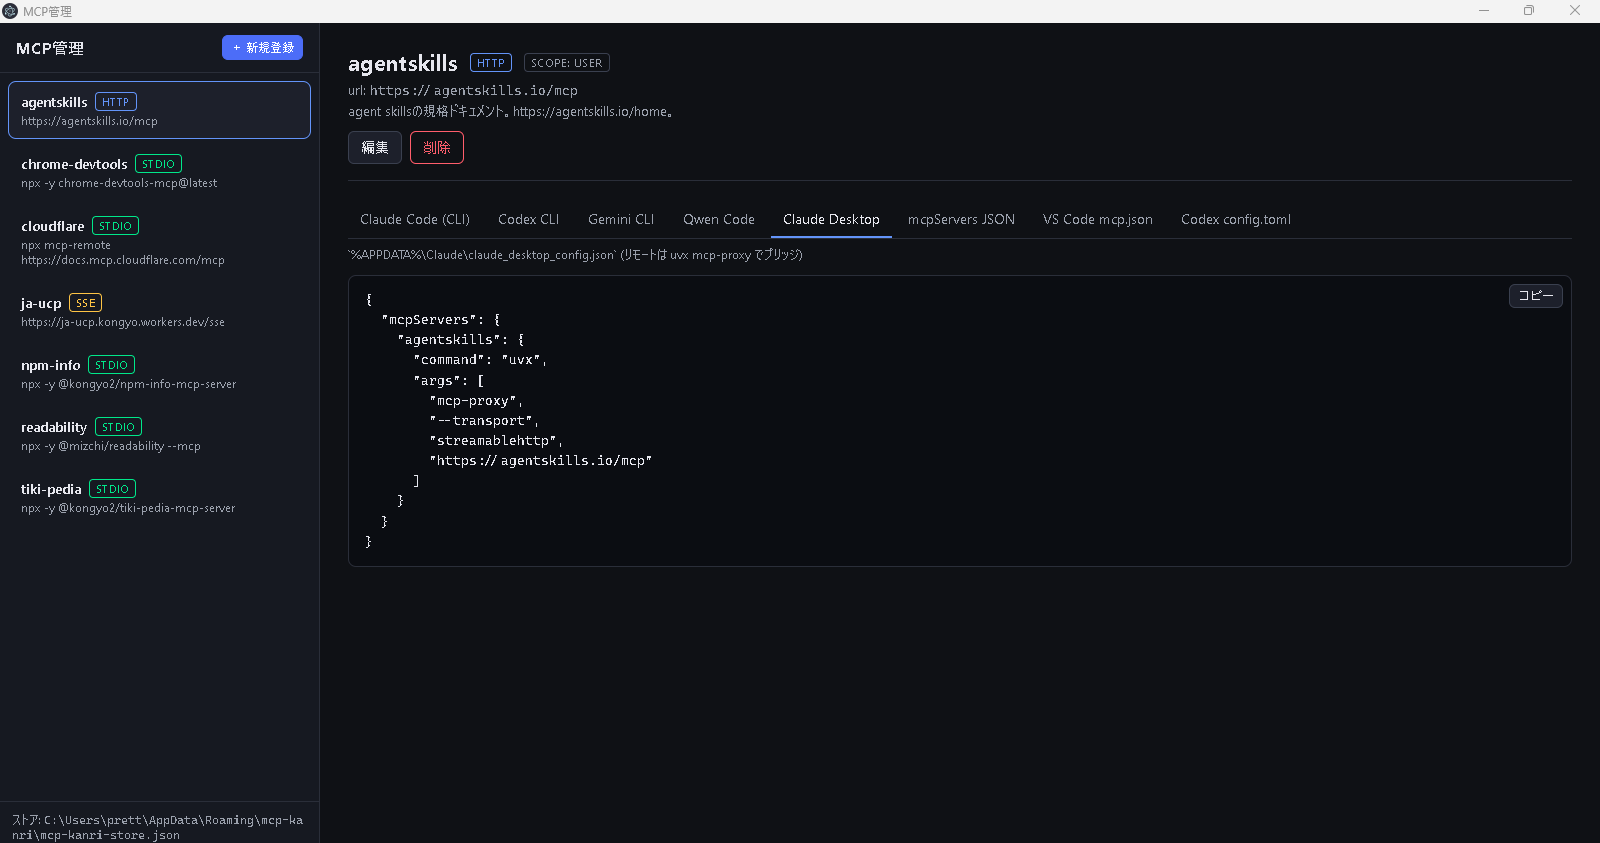Click the MCP管理 app icon in title bar

pos(10,11)
